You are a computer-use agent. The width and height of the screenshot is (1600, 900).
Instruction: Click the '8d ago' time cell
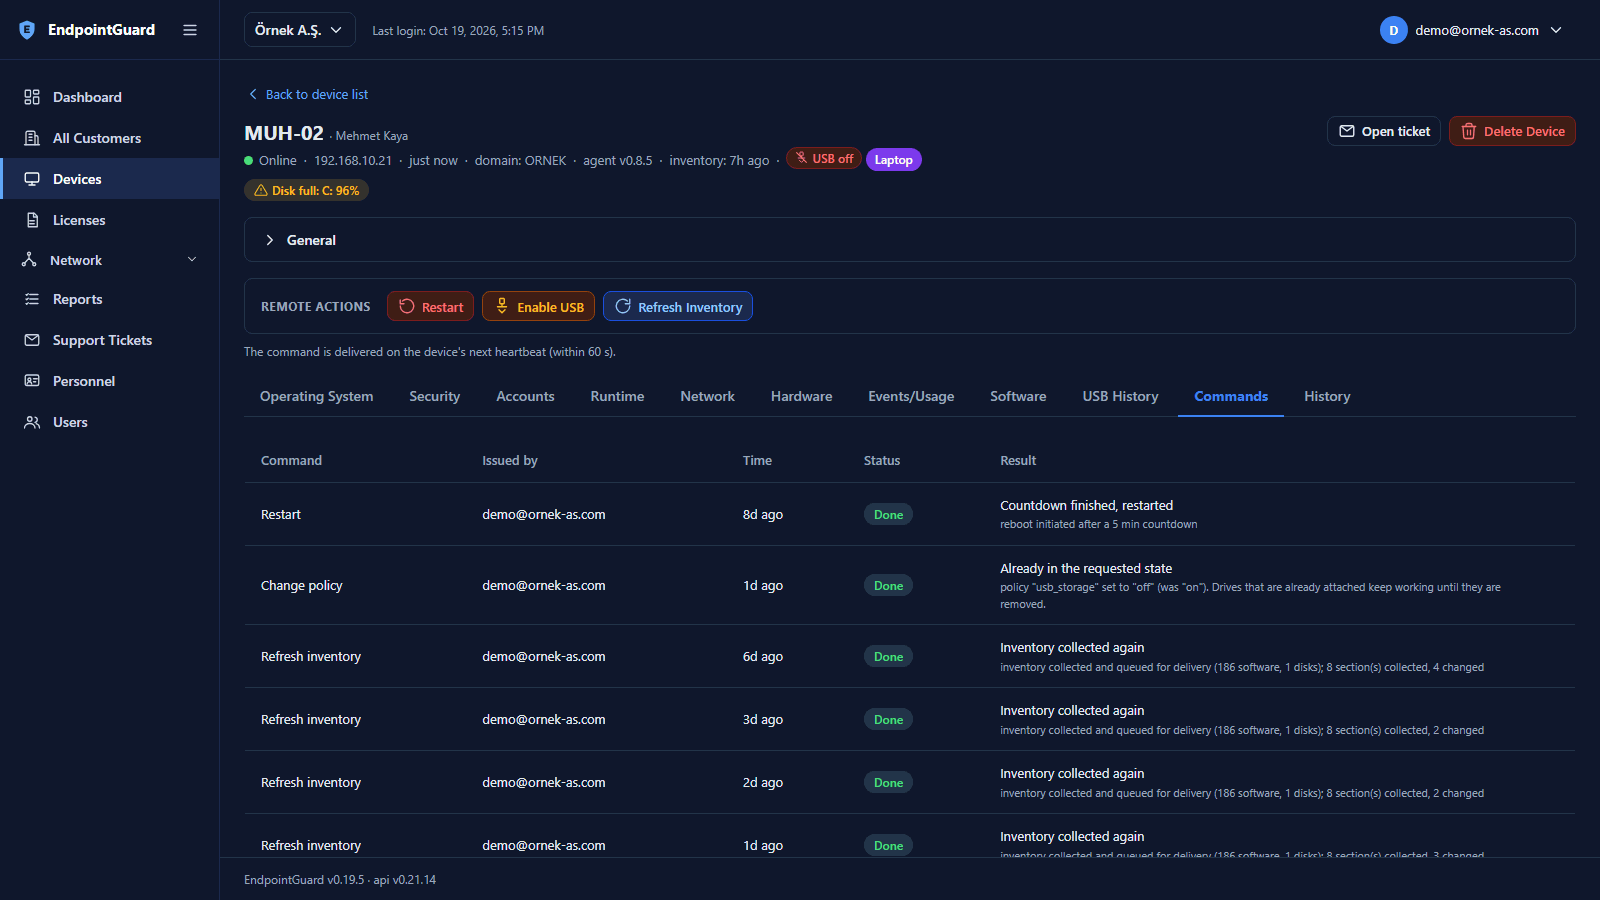[x=763, y=515]
